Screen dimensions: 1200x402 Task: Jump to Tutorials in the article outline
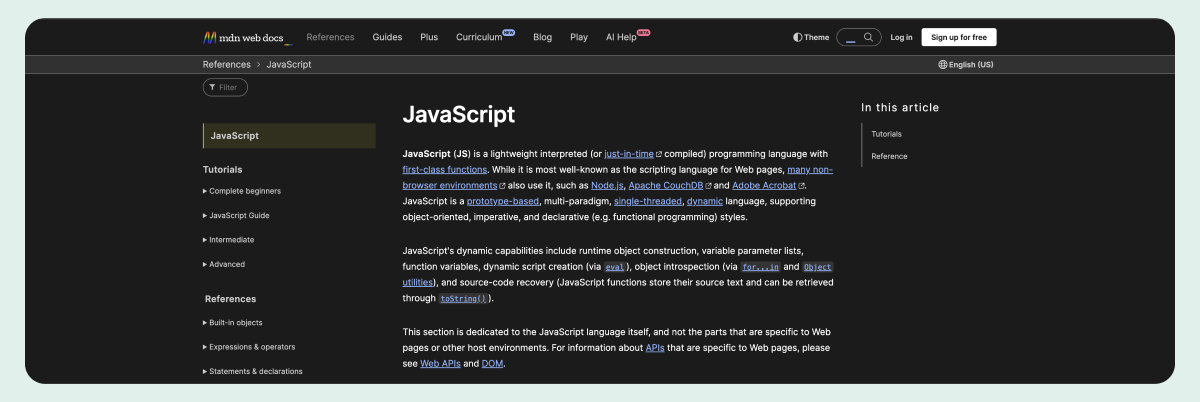[886, 133]
